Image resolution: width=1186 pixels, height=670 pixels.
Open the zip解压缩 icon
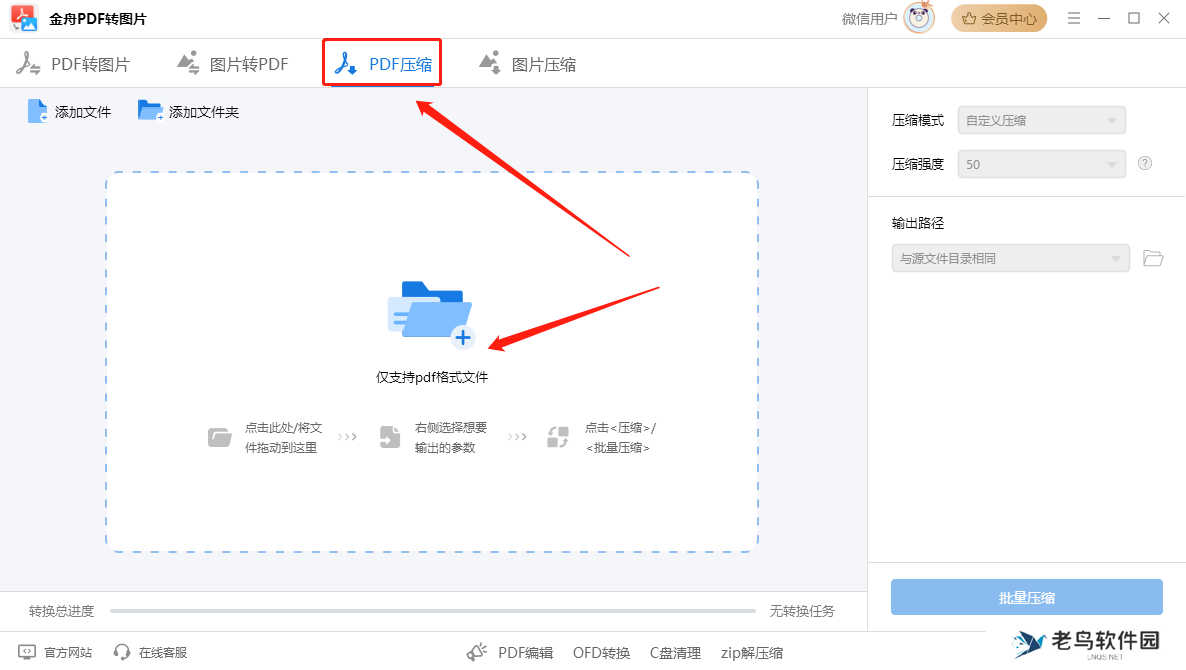[752, 651]
